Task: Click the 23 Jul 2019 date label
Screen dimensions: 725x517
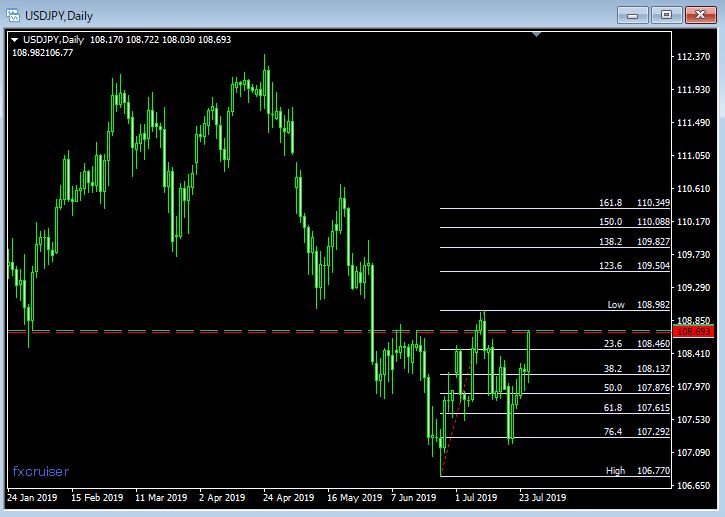Action: (542, 498)
